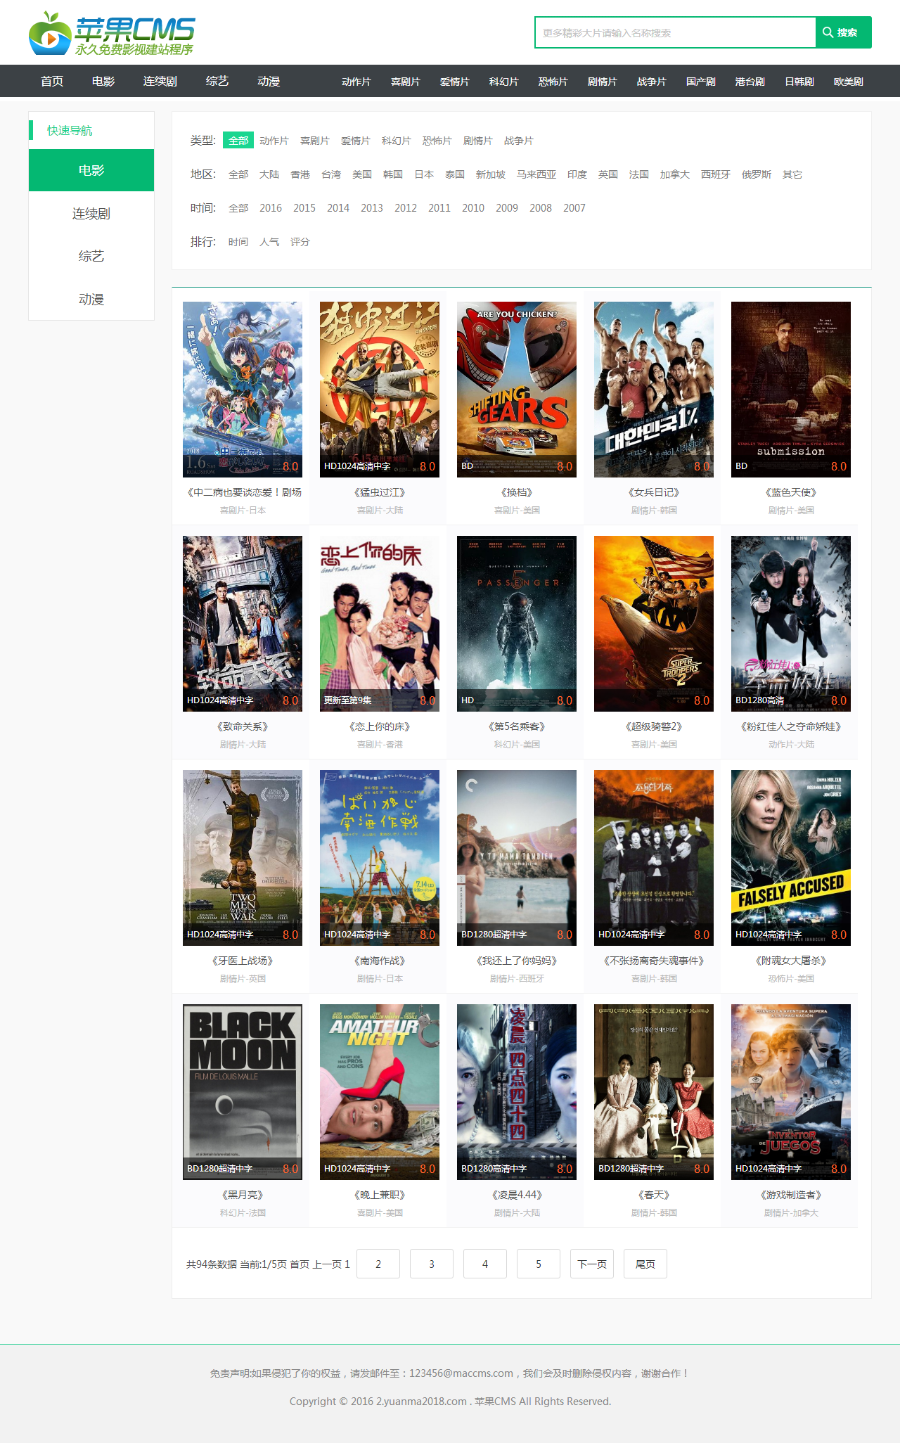900x1443 pixels.
Task: Open the Passenger 第5名乘客 poster
Action: click(x=516, y=623)
